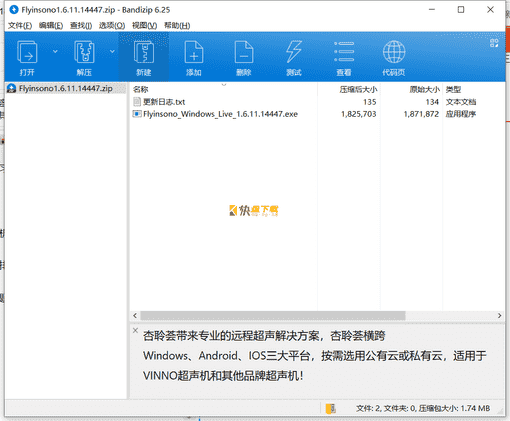Click the 解压 (Extract) toolbar icon
The height and width of the screenshot is (421, 510).
(x=84, y=52)
